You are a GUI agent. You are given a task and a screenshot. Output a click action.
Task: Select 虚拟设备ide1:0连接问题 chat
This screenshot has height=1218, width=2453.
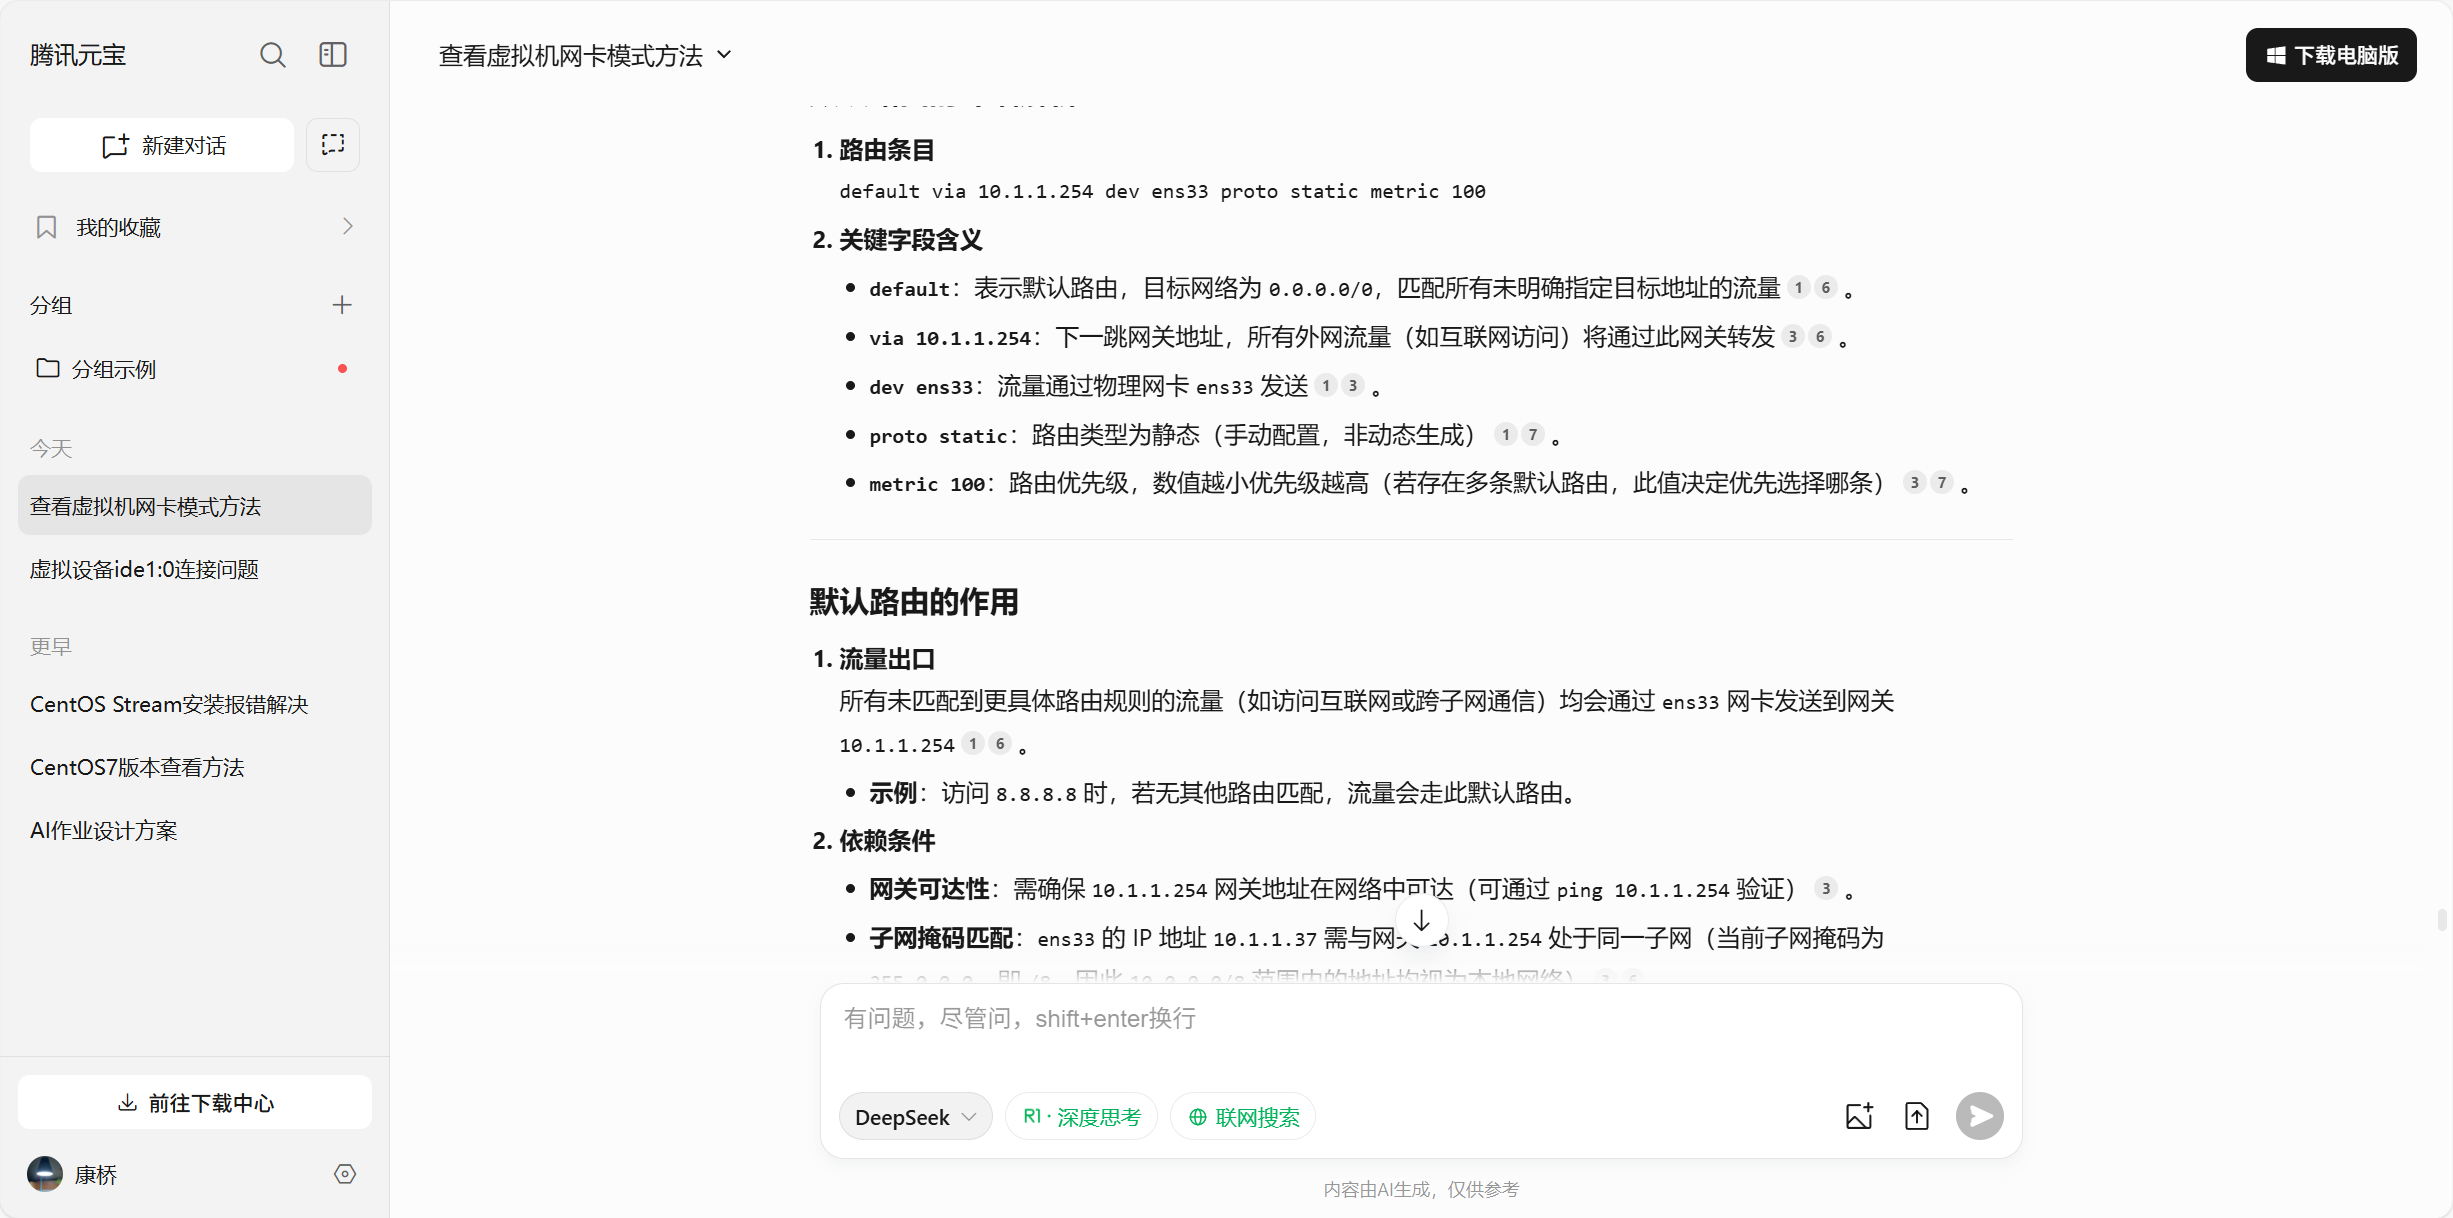(x=144, y=569)
